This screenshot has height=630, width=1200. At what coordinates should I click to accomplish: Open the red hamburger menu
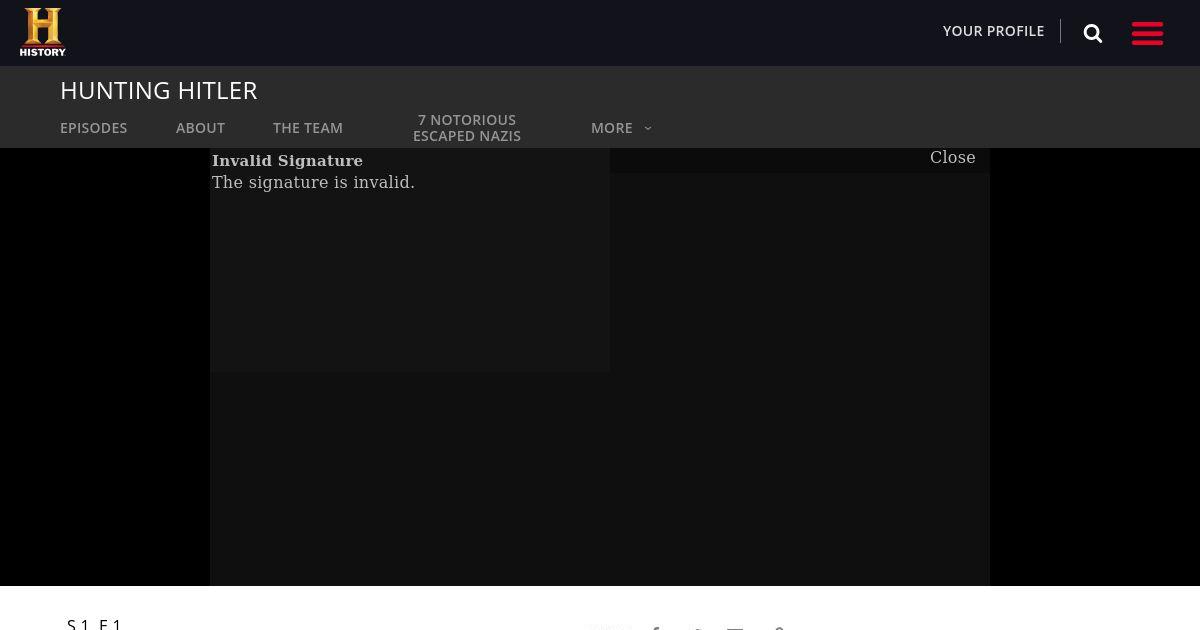point(1147,33)
